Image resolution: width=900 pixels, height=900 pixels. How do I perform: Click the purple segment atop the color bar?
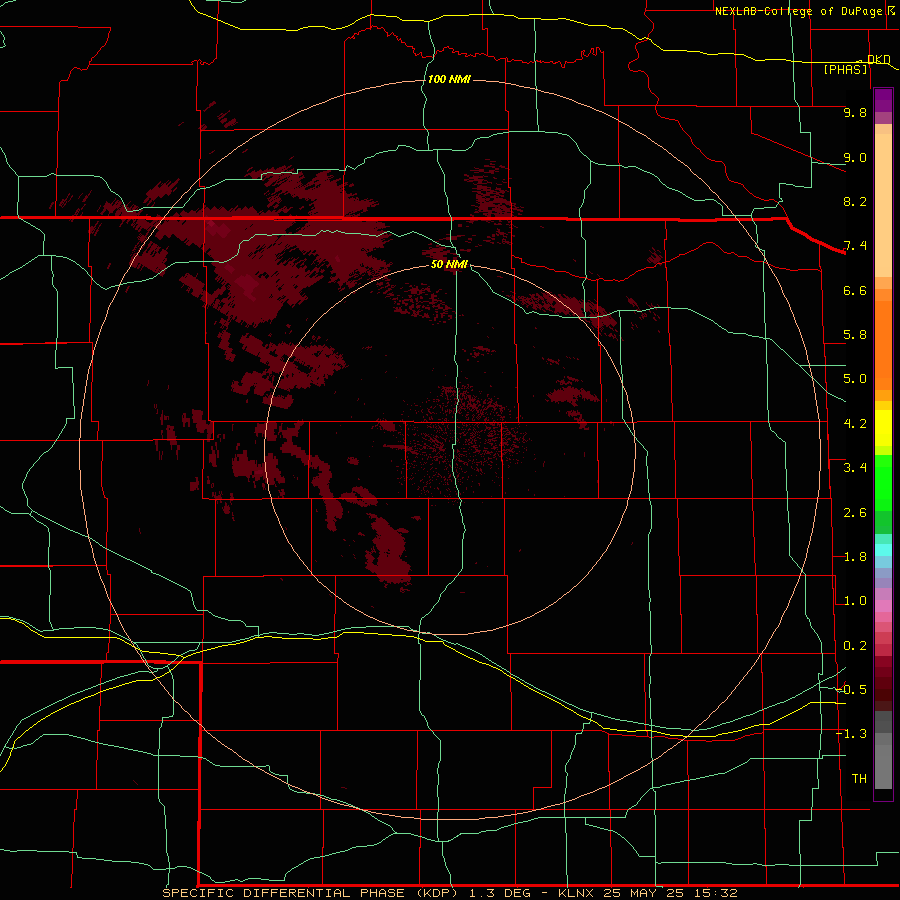[883, 100]
